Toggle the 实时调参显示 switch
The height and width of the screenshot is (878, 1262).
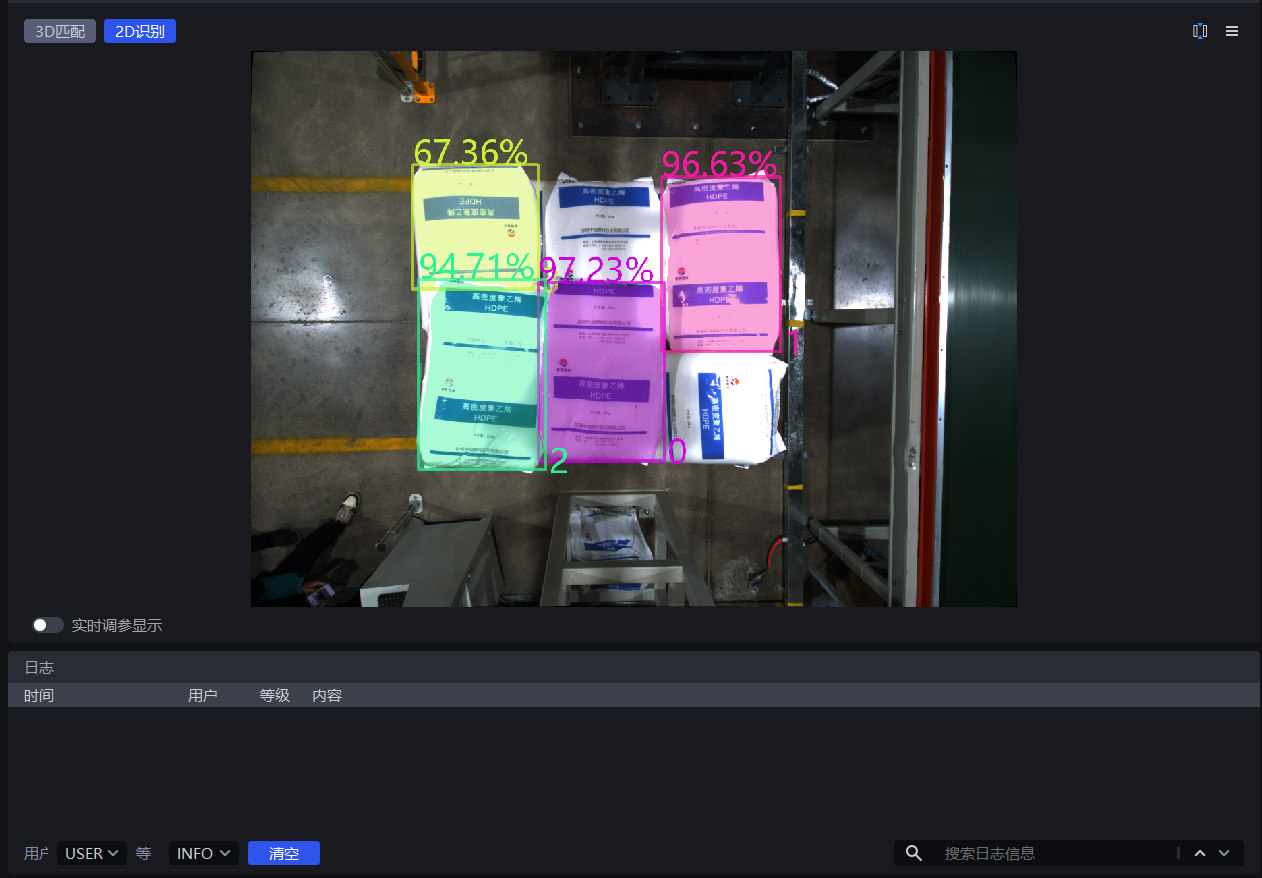coord(47,625)
